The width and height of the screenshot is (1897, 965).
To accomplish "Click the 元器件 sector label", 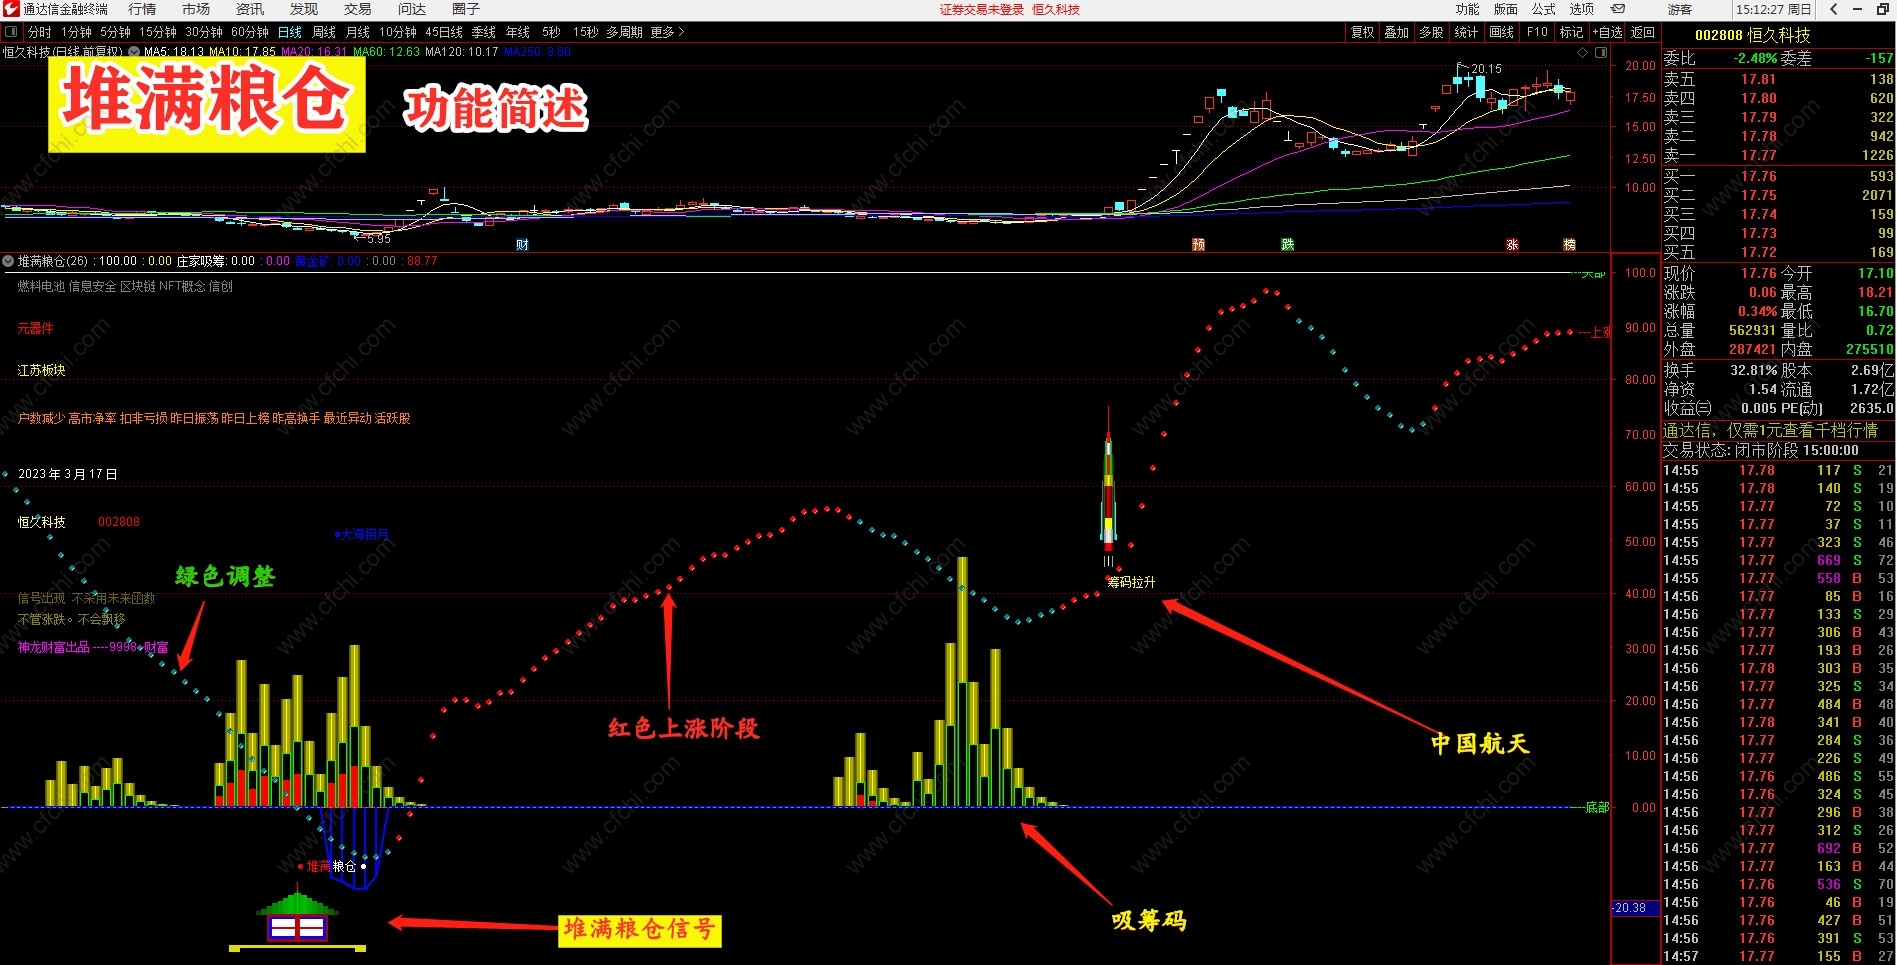I will 35,328.
